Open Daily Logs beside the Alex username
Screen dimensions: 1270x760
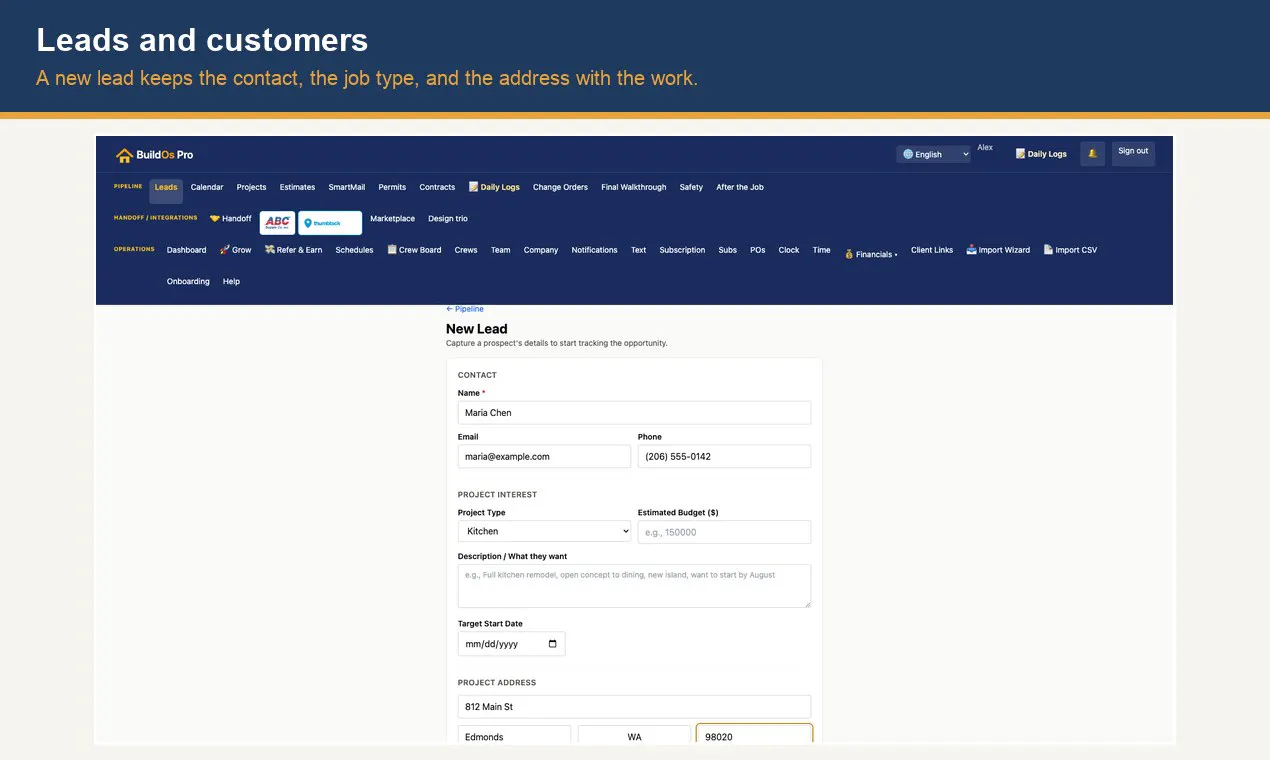pyautogui.click(x=1041, y=154)
